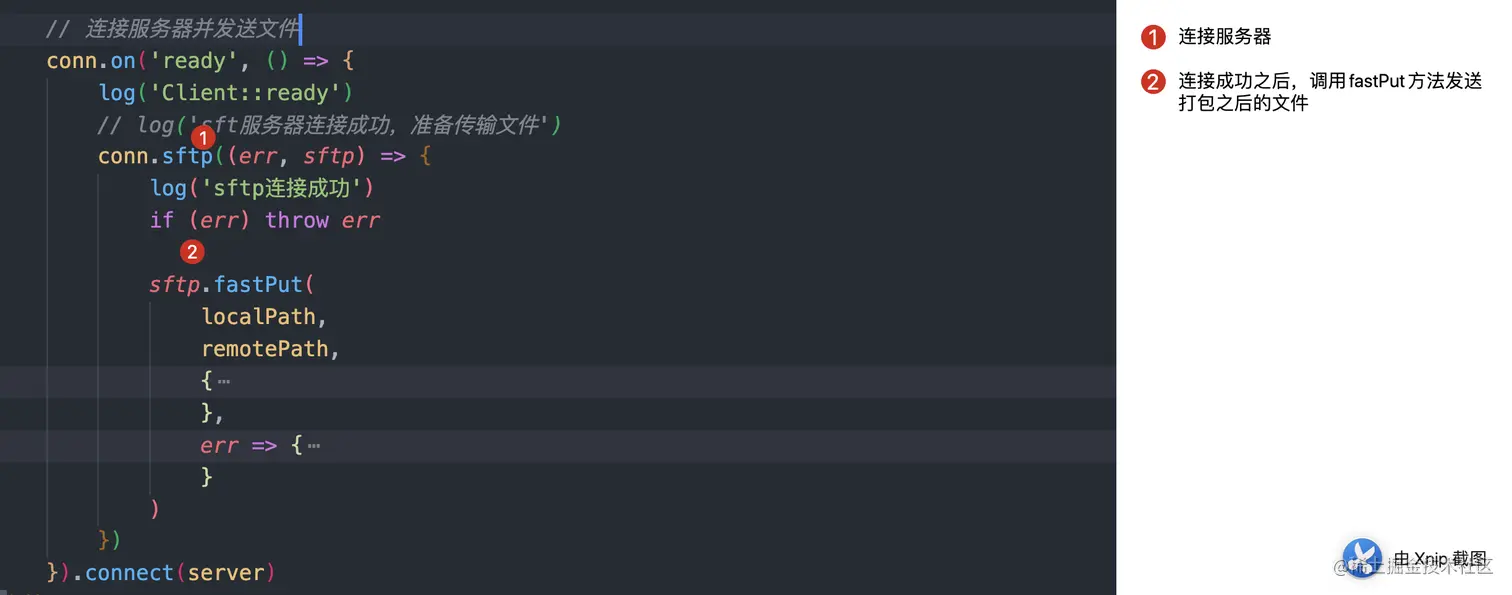The width and height of the screenshot is (1512, 595).
Task: Click the 'ready' string in conn.on
Action: point(194,61)
